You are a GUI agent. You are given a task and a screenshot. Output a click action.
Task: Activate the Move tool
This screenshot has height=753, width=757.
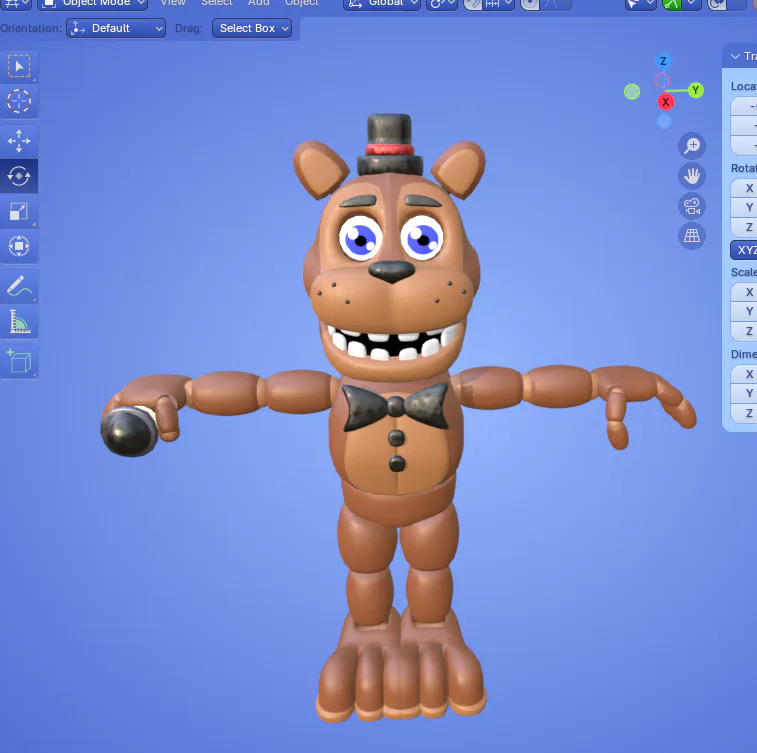19,141
